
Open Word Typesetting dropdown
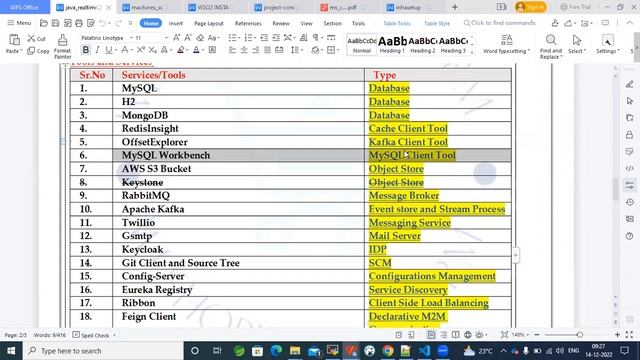(507, 44)
